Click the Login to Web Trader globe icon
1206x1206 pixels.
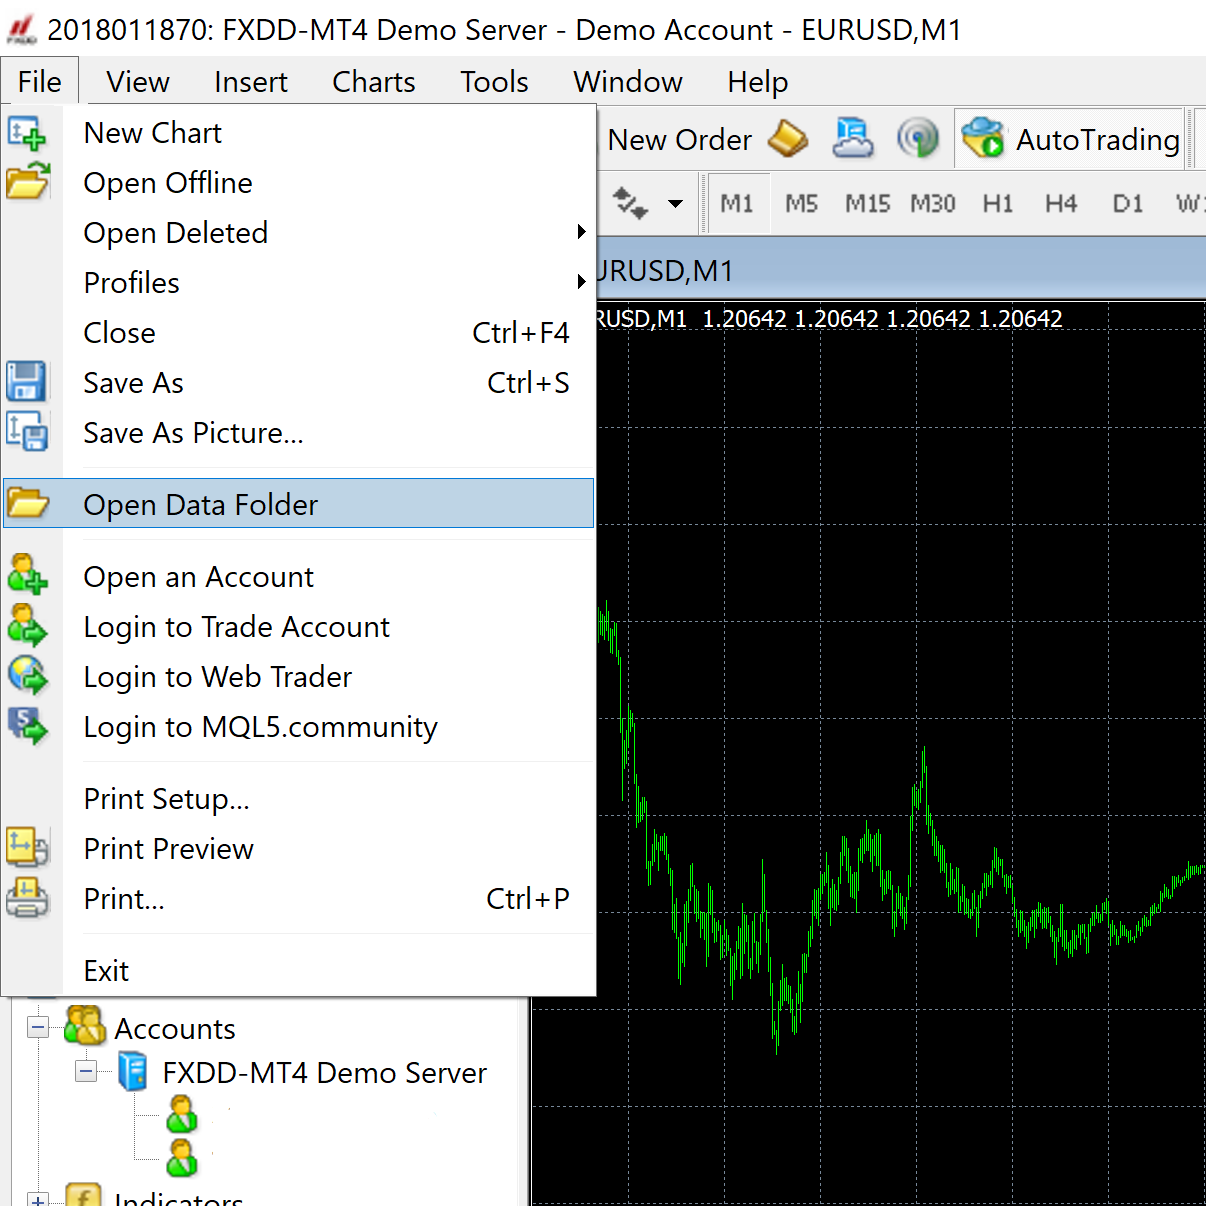click(27, 675)
